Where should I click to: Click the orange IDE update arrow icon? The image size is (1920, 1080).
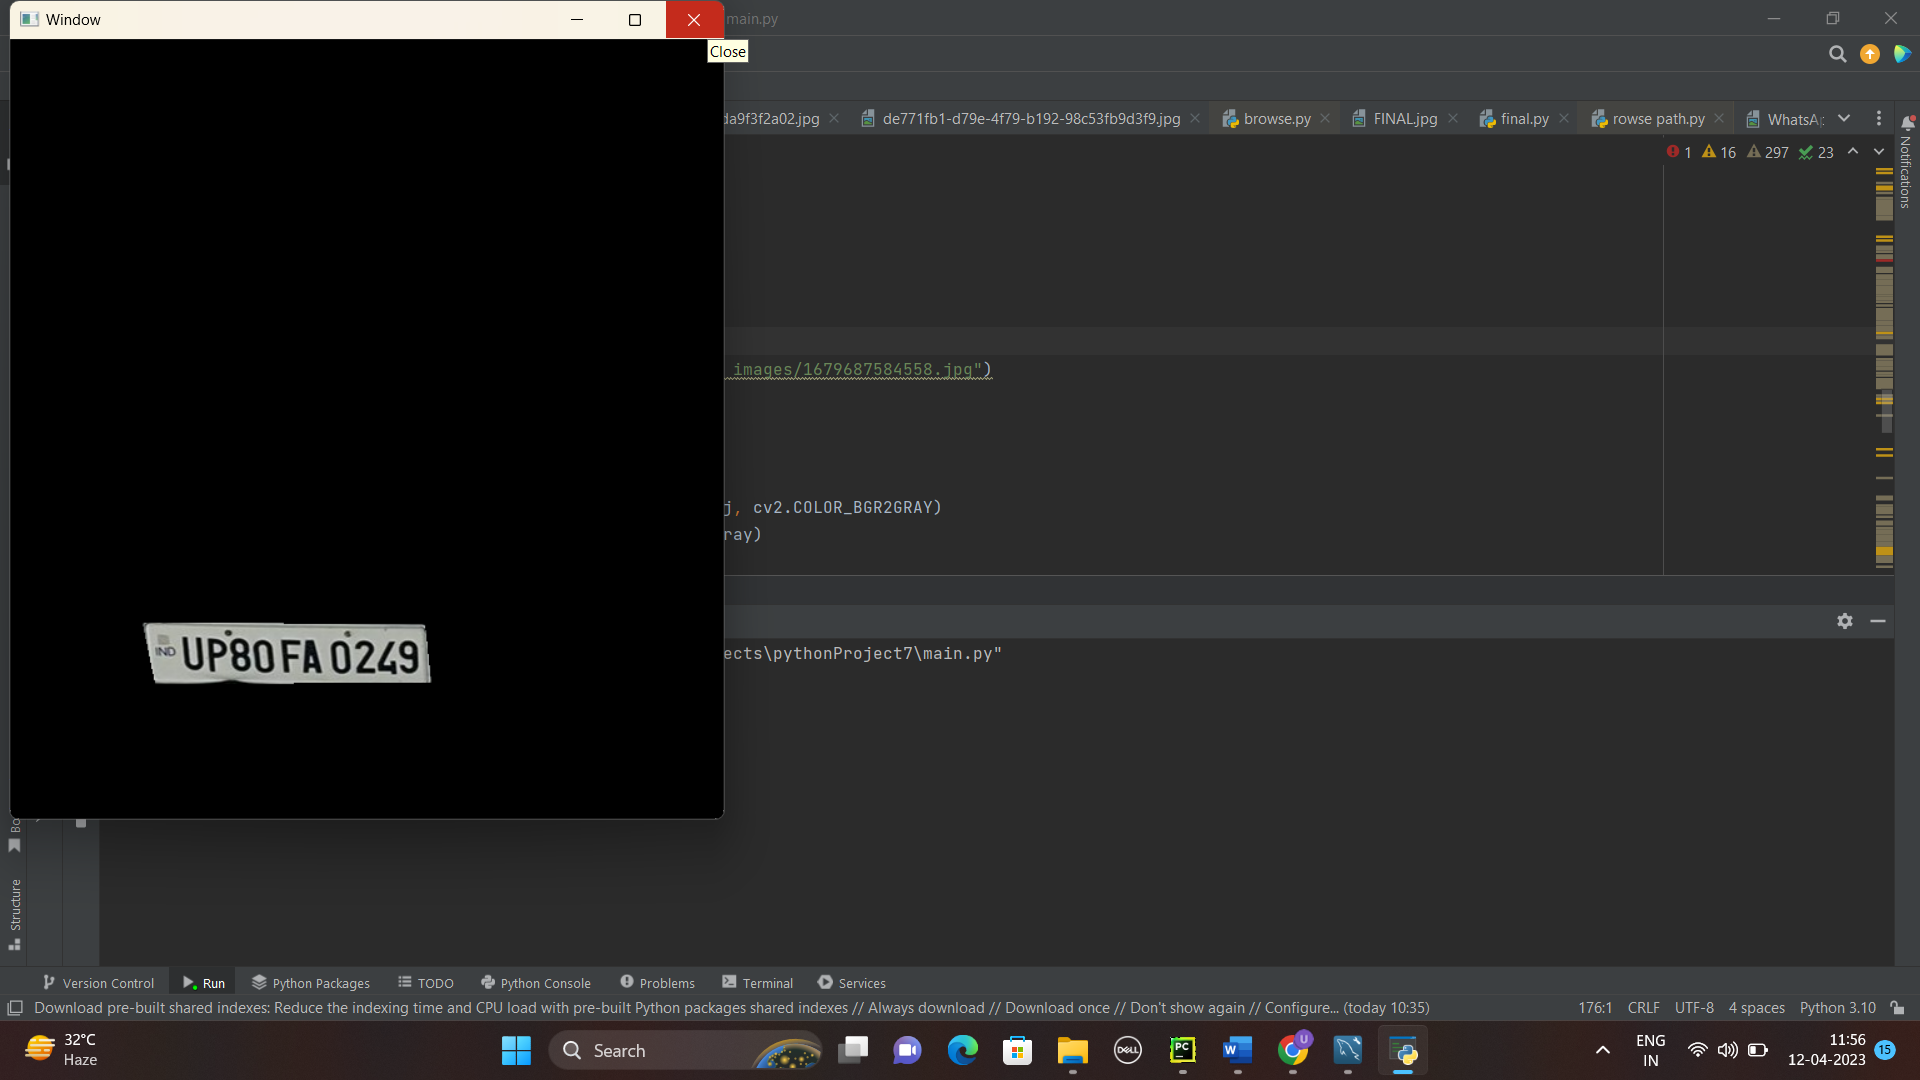pyautogui.click(x=1869, y=54)
